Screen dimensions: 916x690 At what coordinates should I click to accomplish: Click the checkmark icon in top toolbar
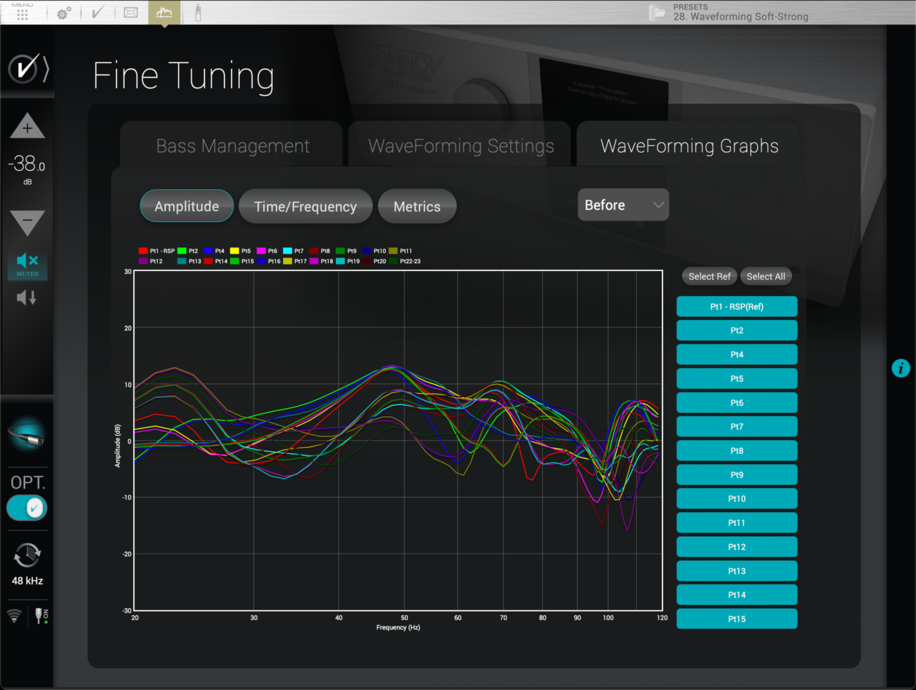click(x=97, y=13)
